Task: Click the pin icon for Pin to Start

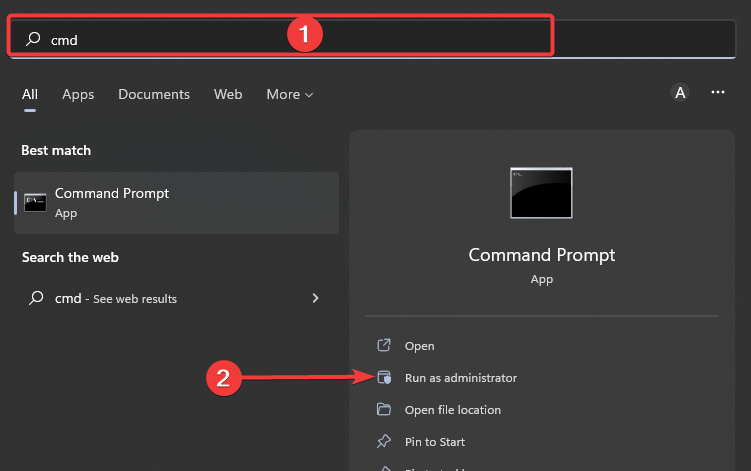Action: click(x=384, y=441)
